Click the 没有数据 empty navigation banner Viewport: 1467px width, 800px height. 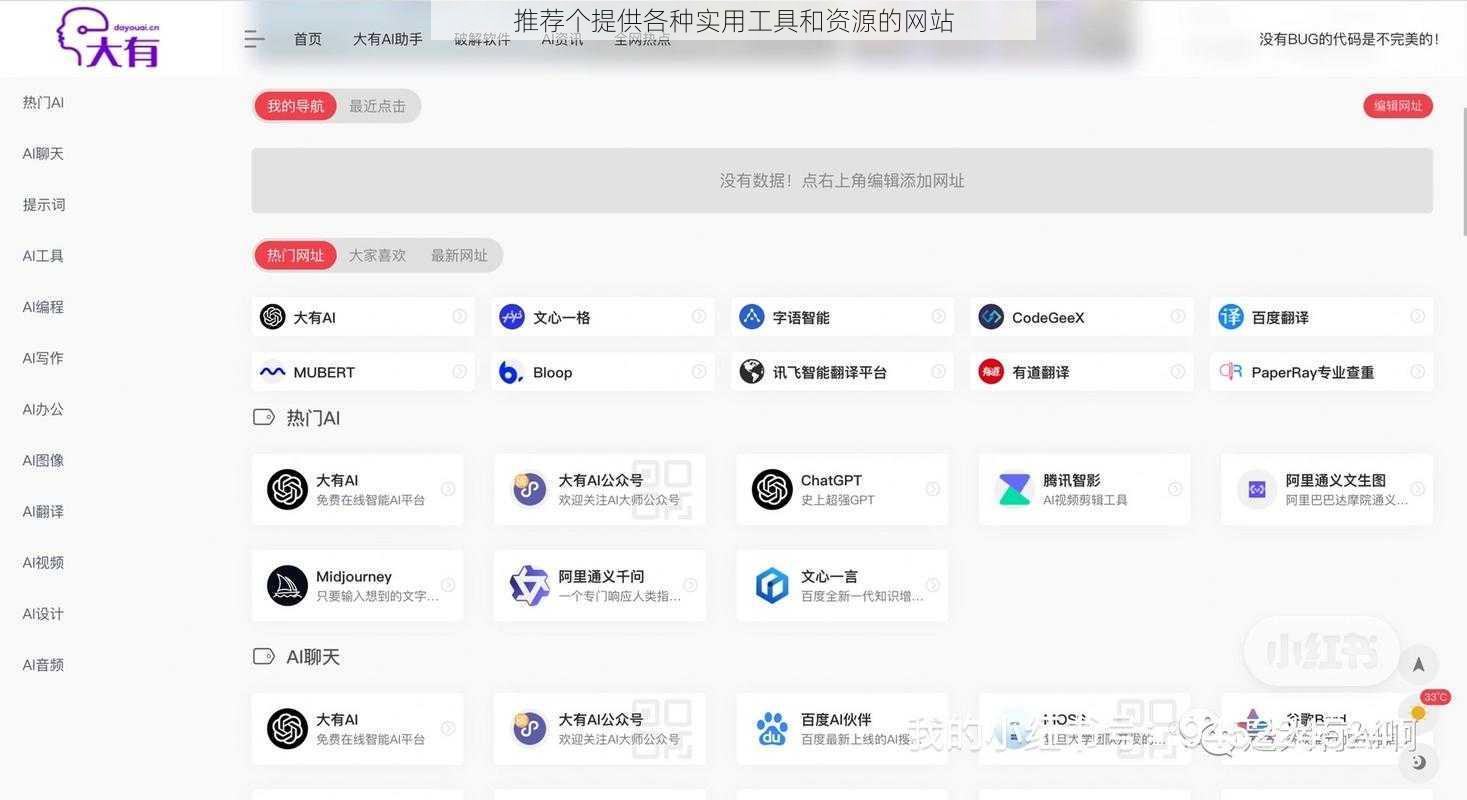click(x=842, y=180)
